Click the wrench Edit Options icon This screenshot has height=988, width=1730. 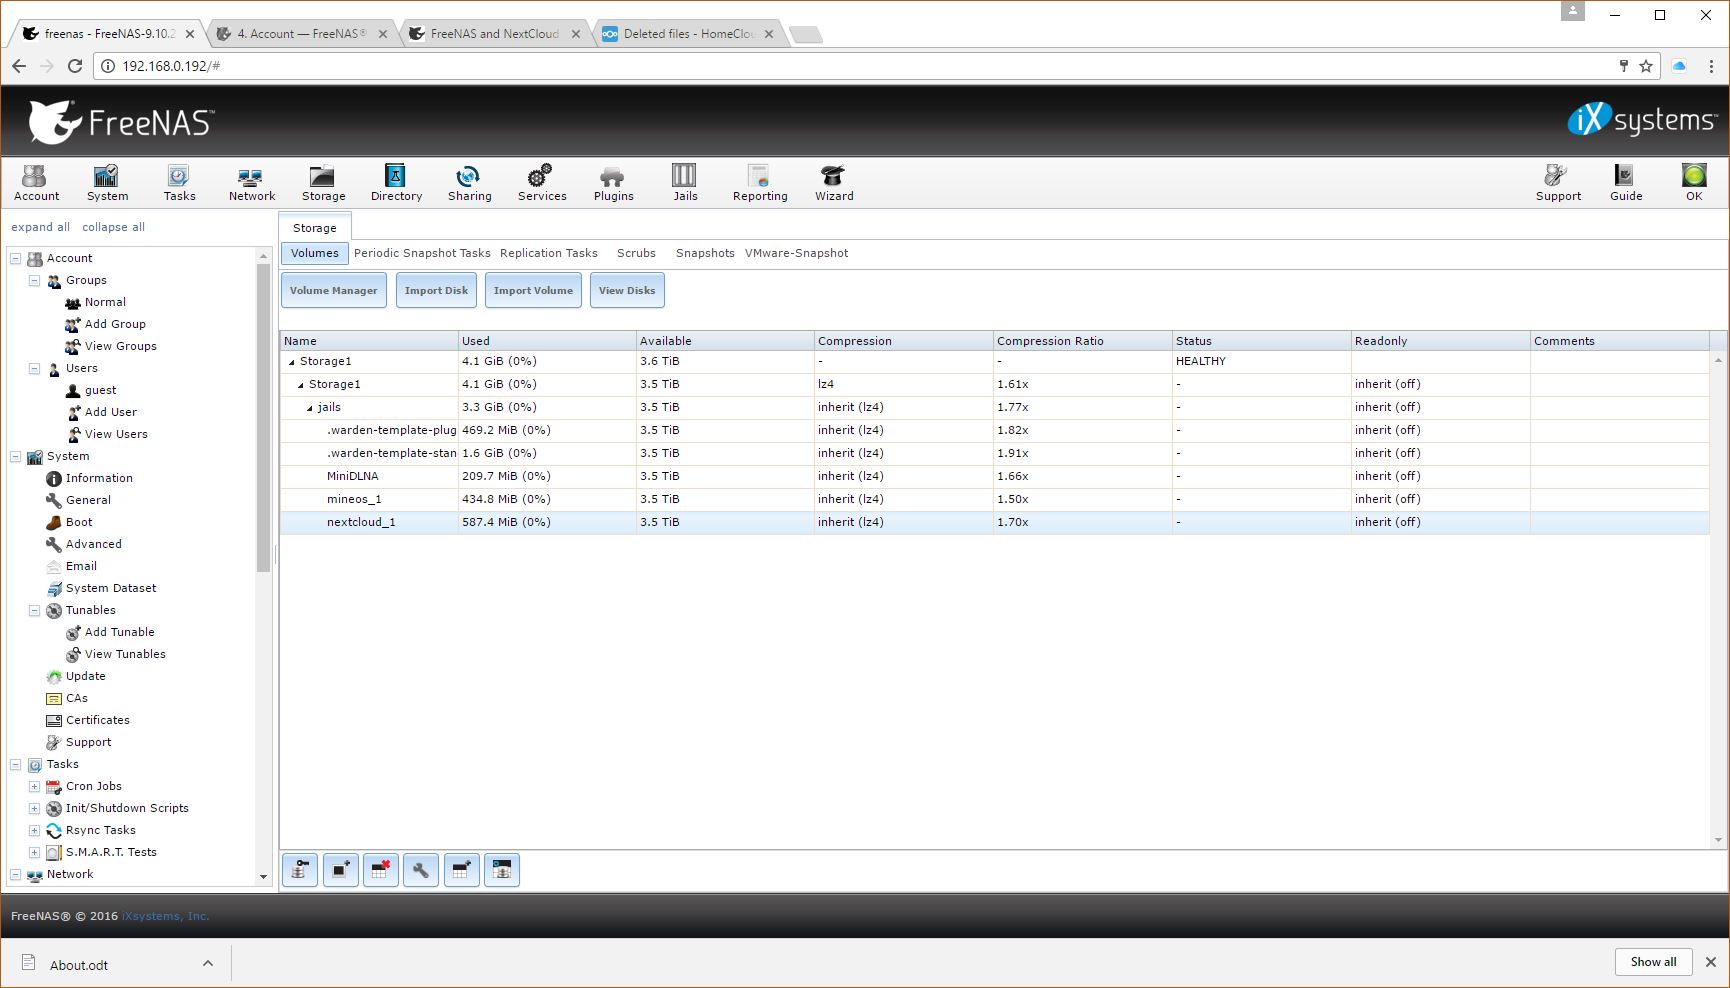click(x=421, y=870)
